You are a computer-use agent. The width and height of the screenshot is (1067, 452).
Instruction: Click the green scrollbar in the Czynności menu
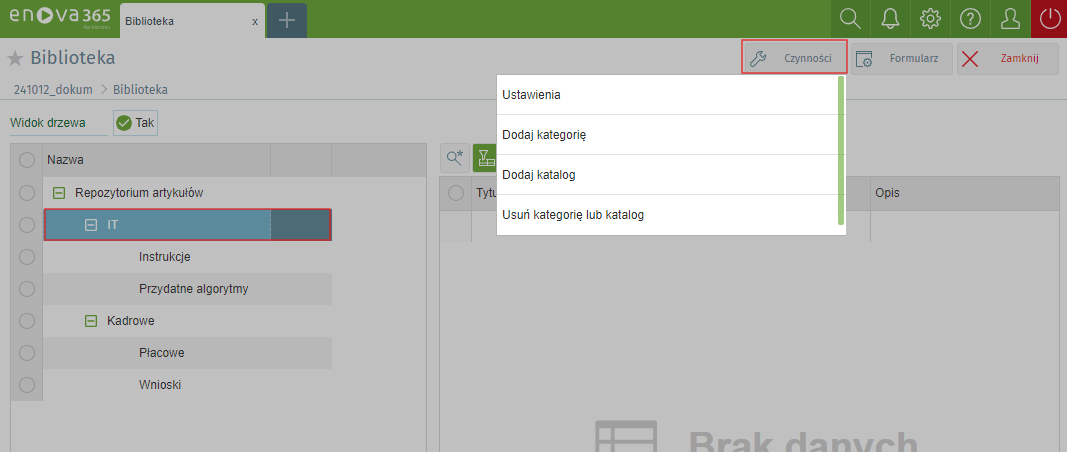(x=841, y=150)
